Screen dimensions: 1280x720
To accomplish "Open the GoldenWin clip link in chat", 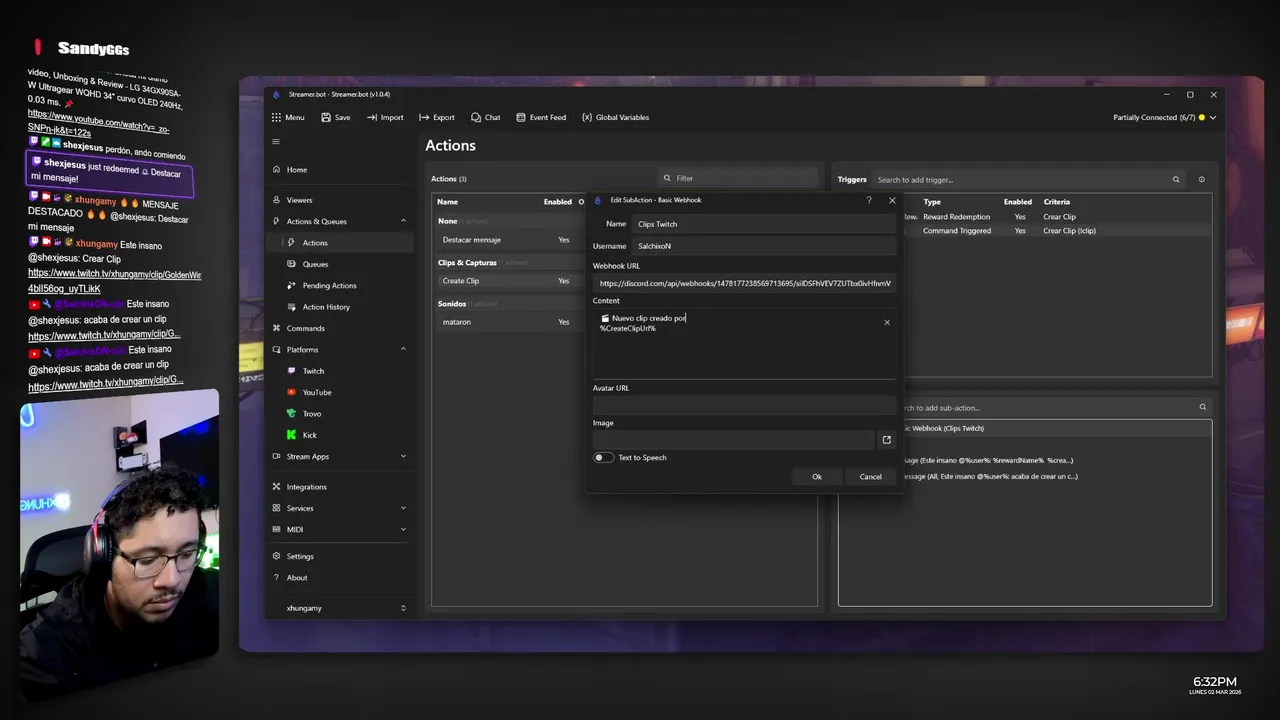I will (113, 280).
